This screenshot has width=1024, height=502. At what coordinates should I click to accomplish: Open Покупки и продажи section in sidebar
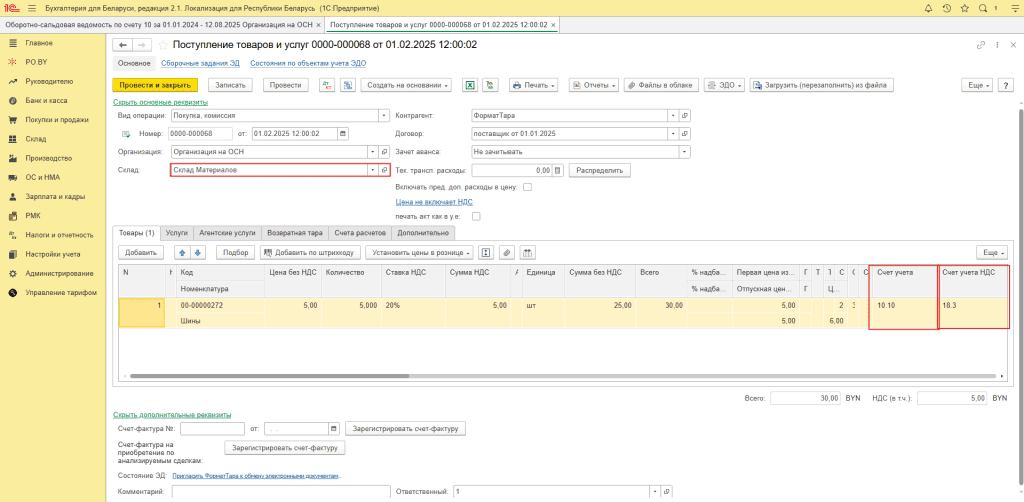pyautogui.click(x=57, y=120)
